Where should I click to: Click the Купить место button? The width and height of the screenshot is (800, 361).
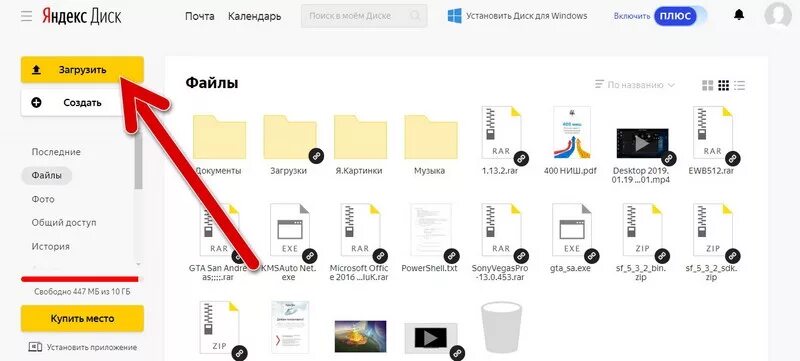point(82,319)
